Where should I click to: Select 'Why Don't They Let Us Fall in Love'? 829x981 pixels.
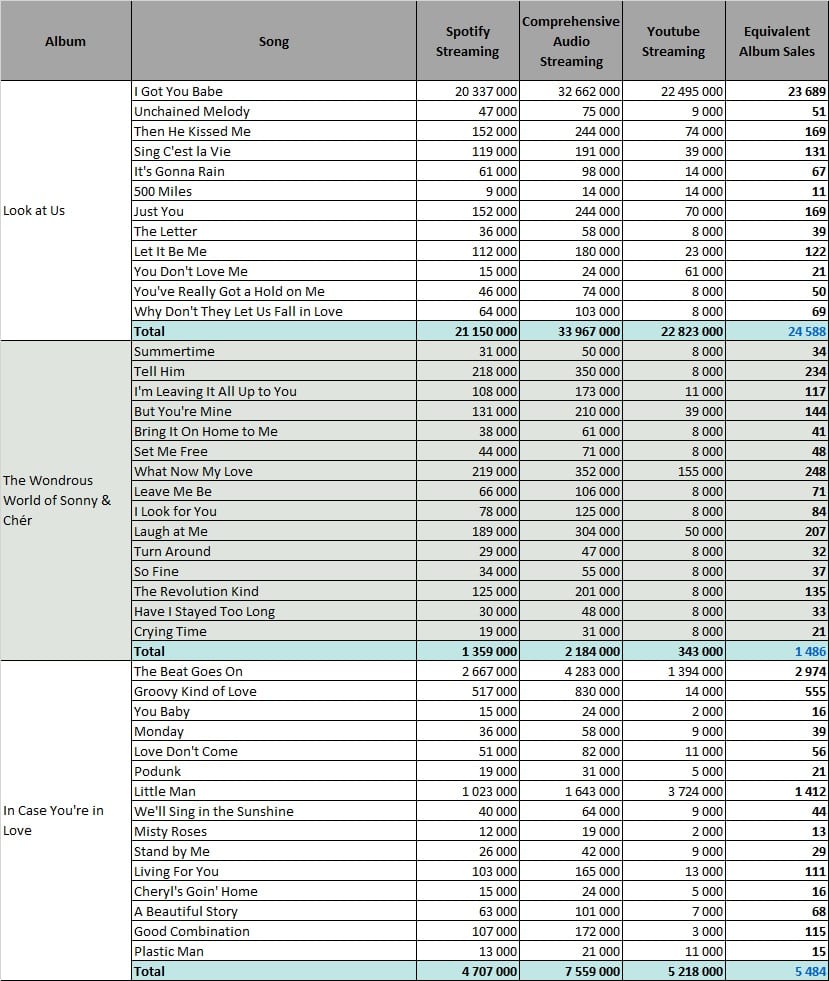[238, 312]
